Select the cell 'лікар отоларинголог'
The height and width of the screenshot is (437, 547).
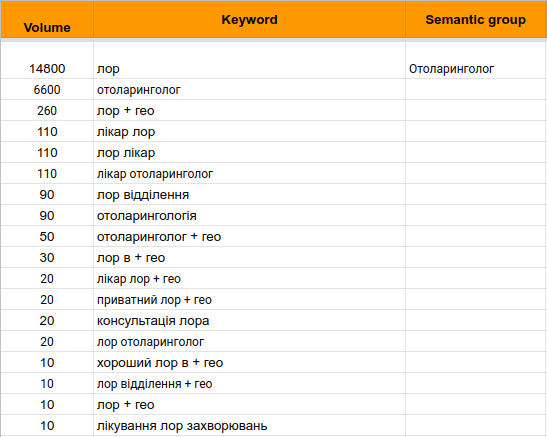click(x=249, y=173)
